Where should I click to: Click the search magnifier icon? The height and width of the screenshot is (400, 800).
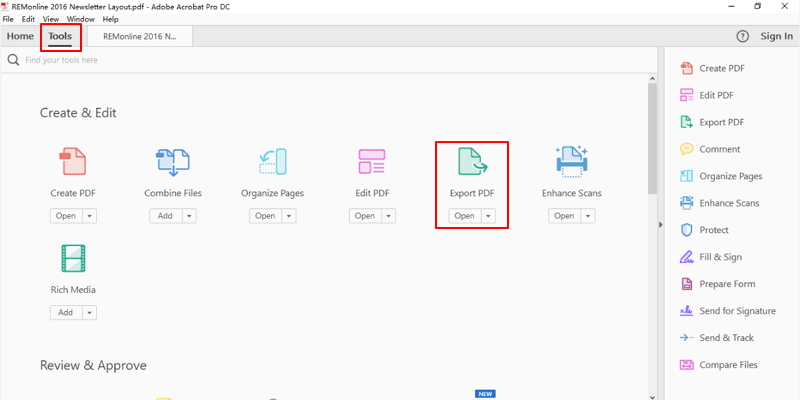click(14, 60)
